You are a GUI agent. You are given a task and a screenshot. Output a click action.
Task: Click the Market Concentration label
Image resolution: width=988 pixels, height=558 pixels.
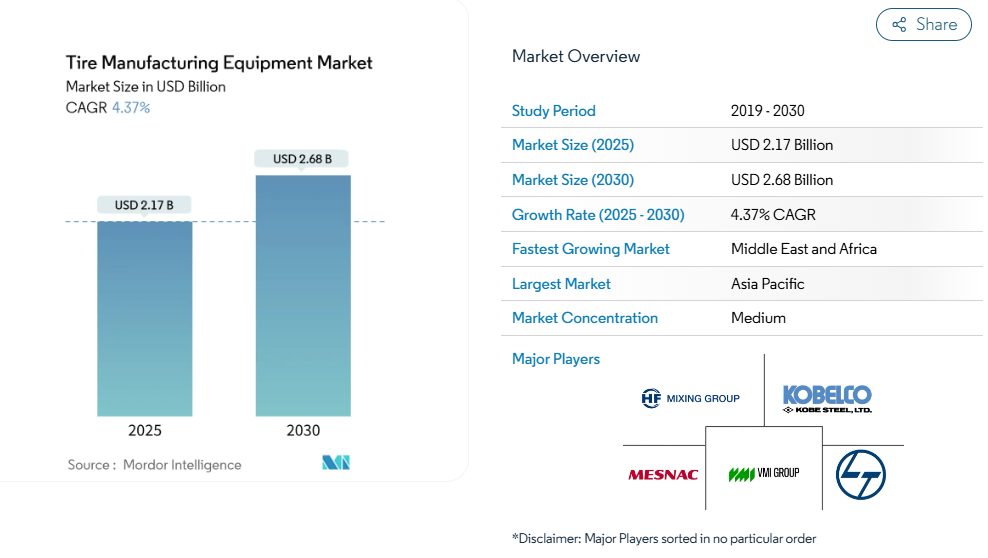pyautogui.click(x=585, y=318)
